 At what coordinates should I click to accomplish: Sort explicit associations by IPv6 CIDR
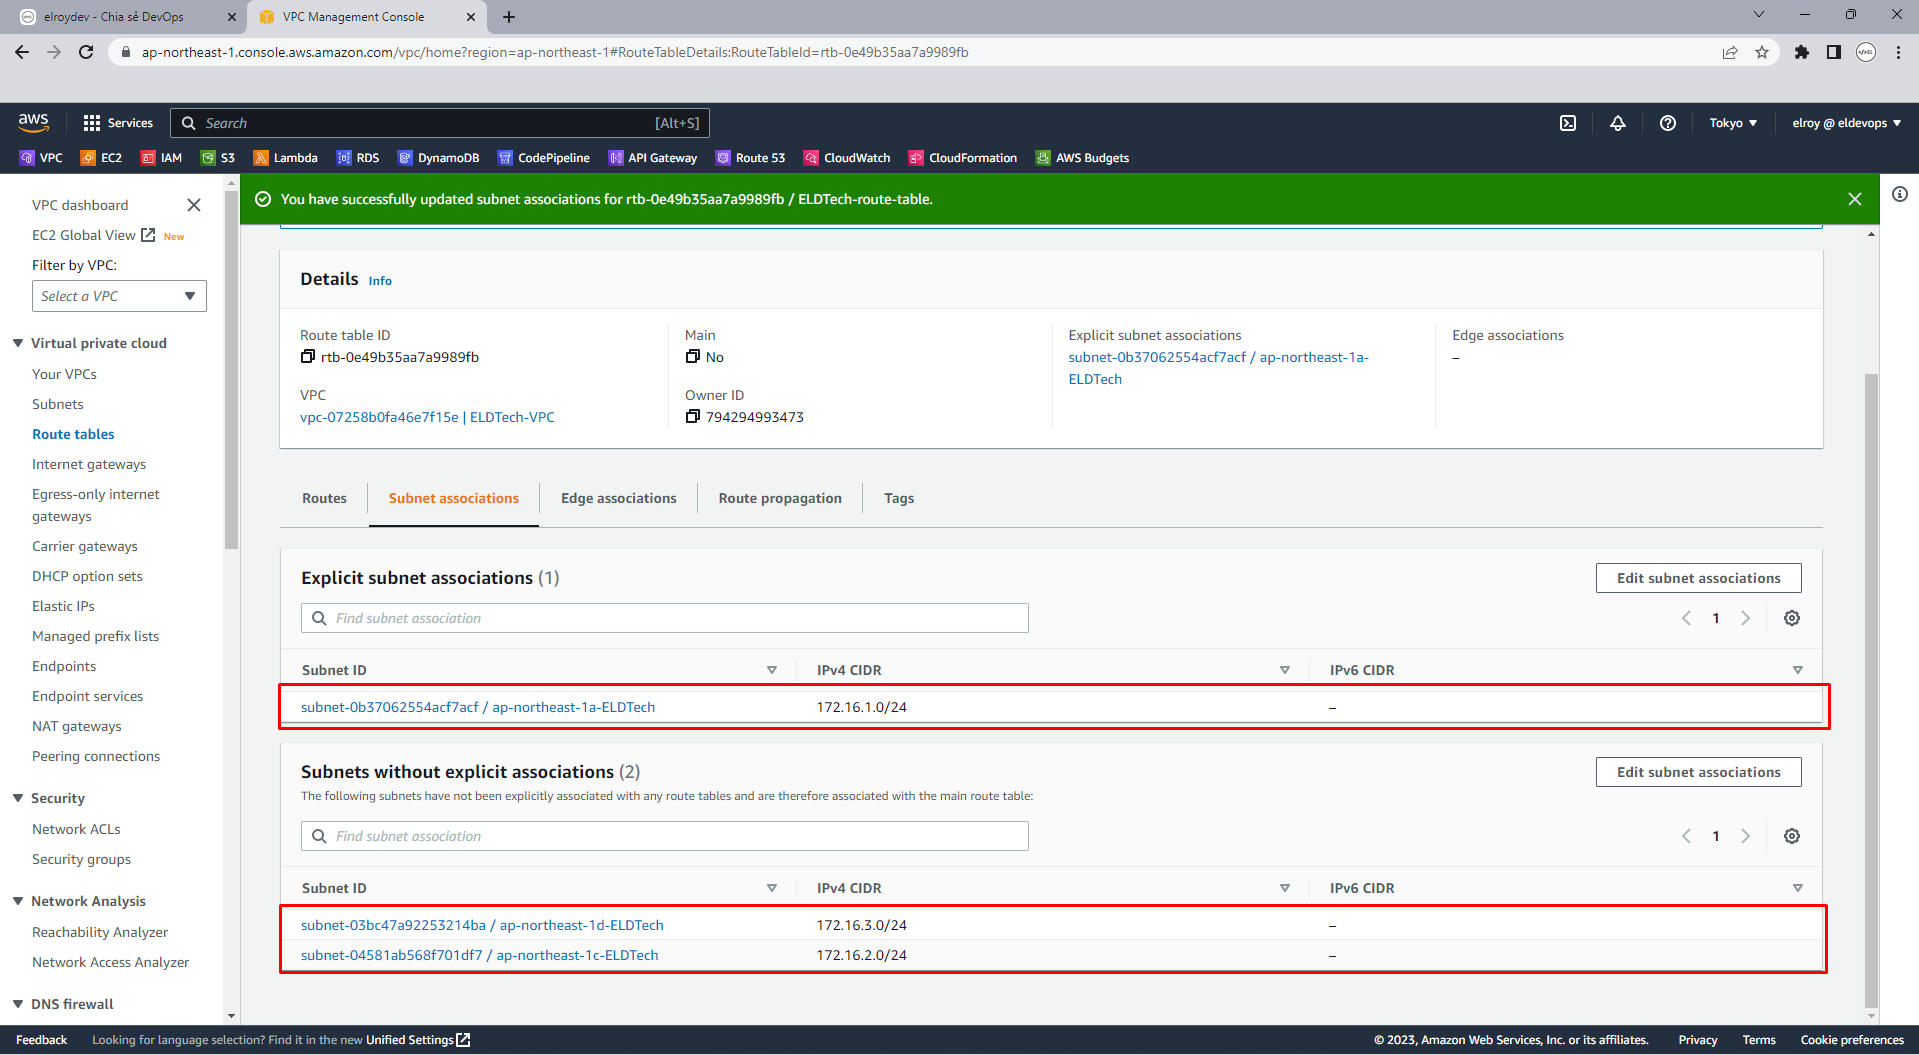tap(1798, 670)
